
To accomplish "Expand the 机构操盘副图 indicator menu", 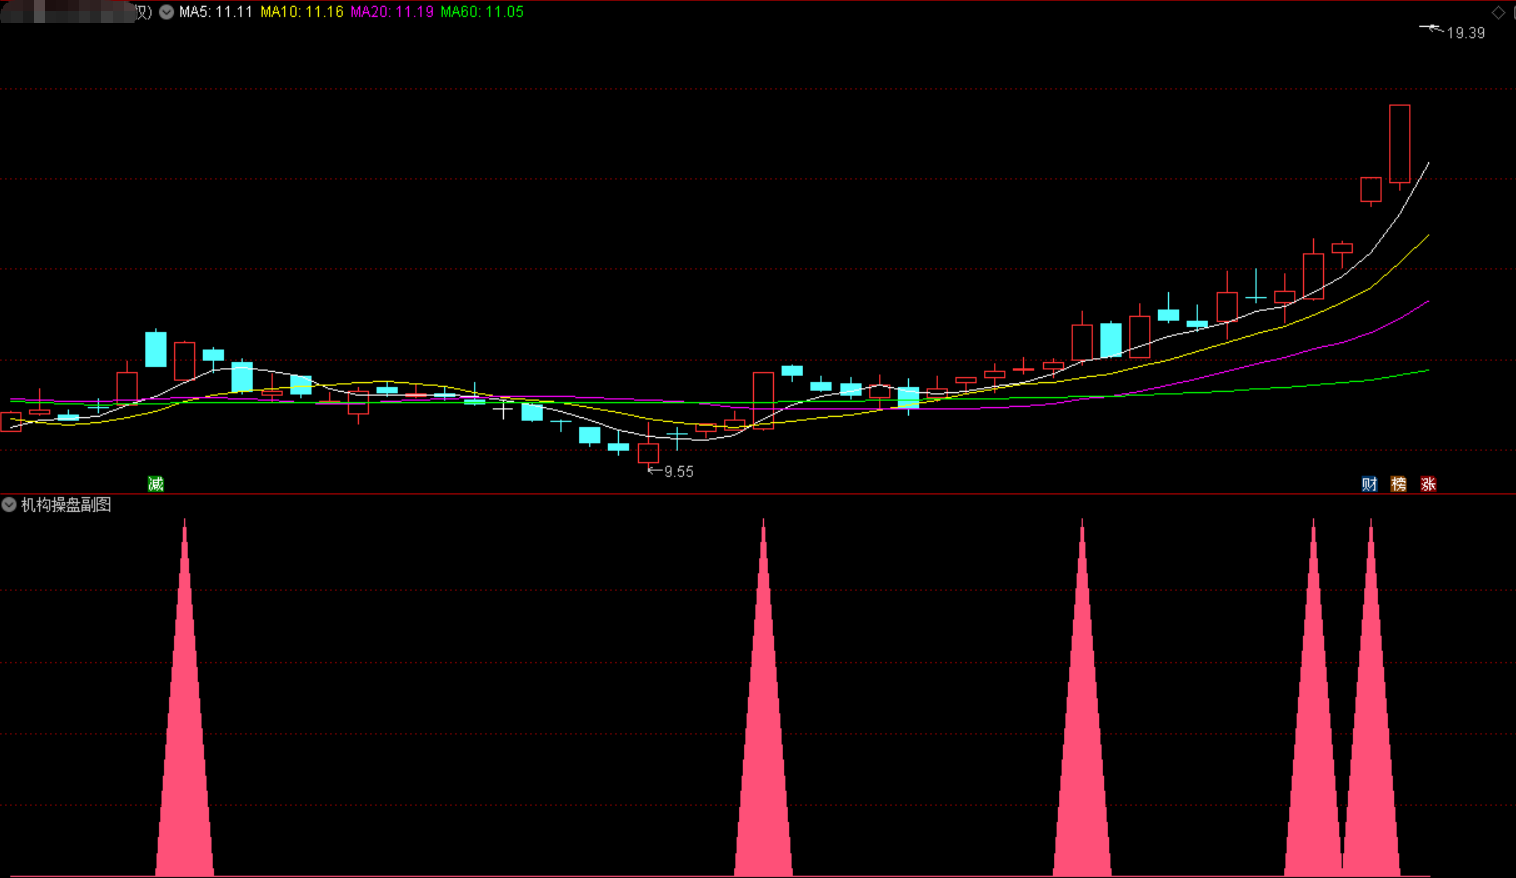I will [x=9, y=505].
